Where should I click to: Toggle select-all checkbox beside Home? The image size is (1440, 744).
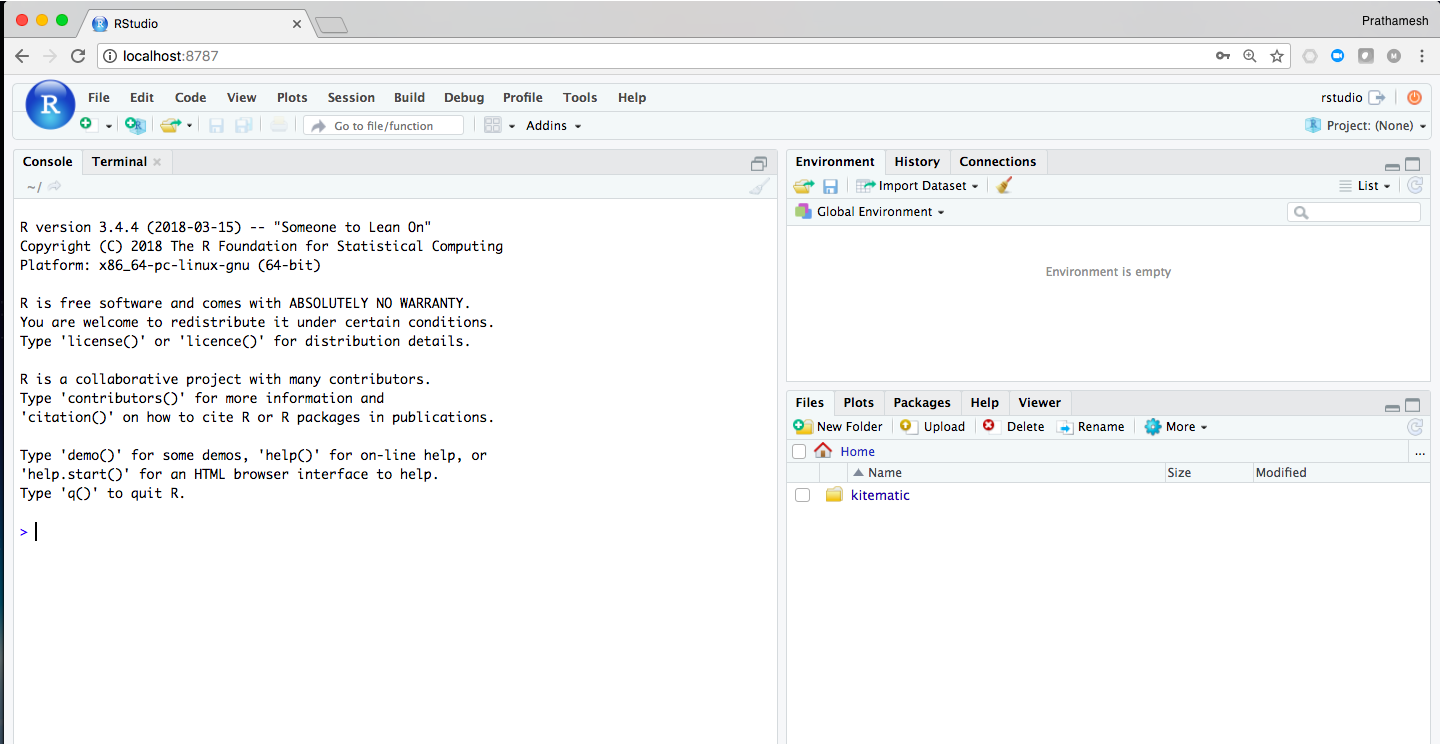click(x=799, y=452)
